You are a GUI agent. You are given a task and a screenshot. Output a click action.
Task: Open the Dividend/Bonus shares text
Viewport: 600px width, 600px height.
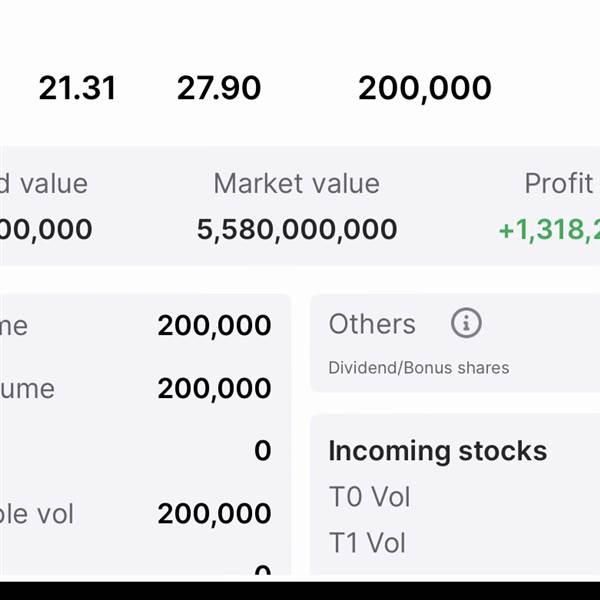[418, 368]
